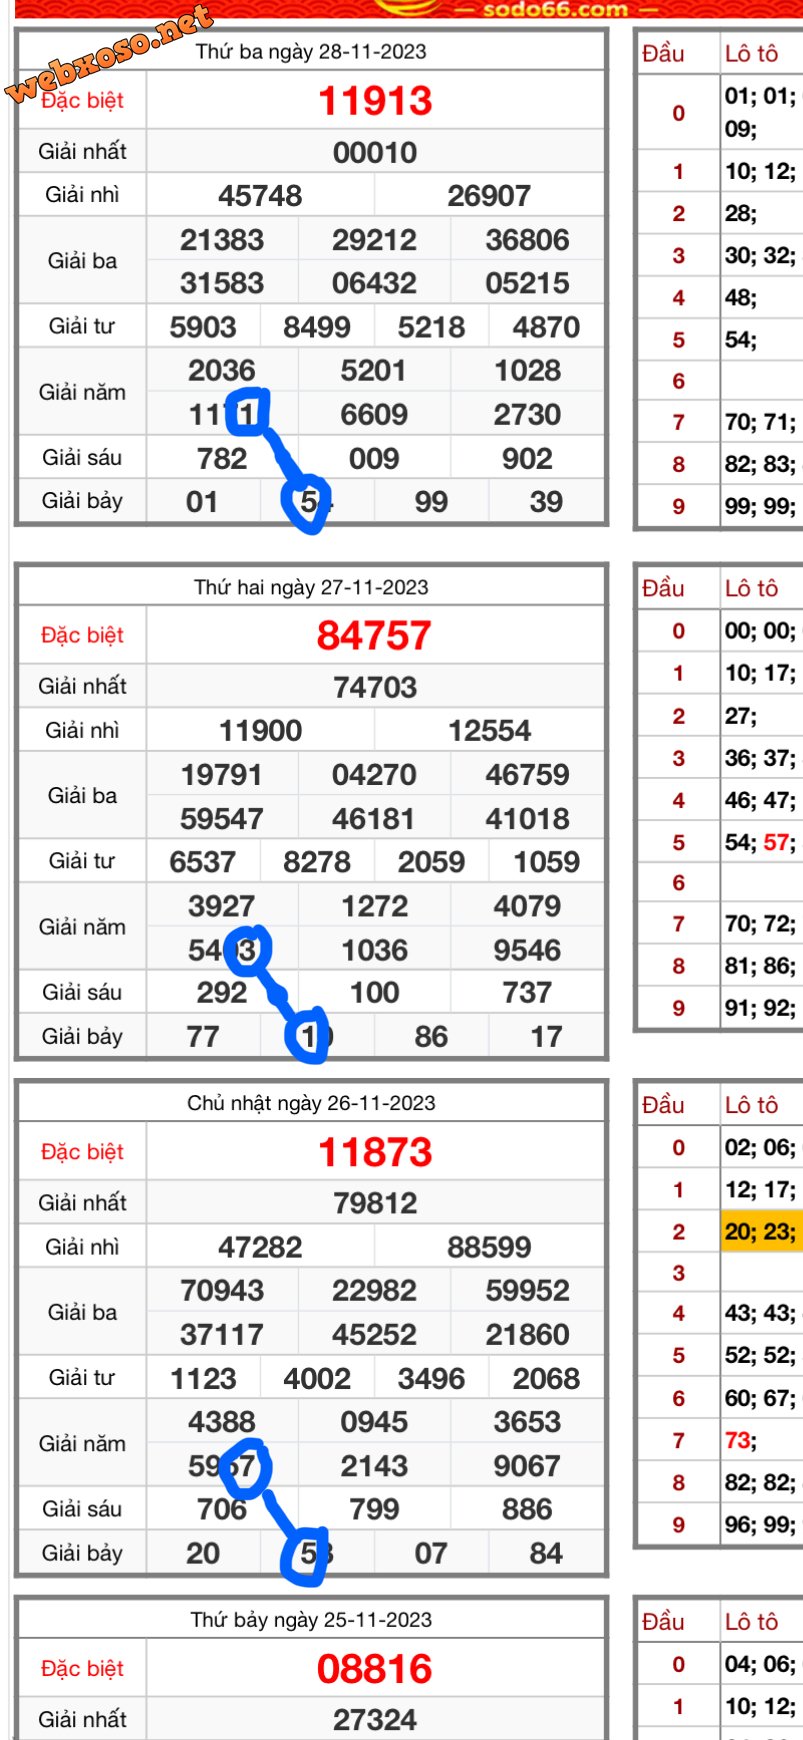Click Giải nhất number 27324
Viewport: 803px width, 1740px height.
[375, 1720]
